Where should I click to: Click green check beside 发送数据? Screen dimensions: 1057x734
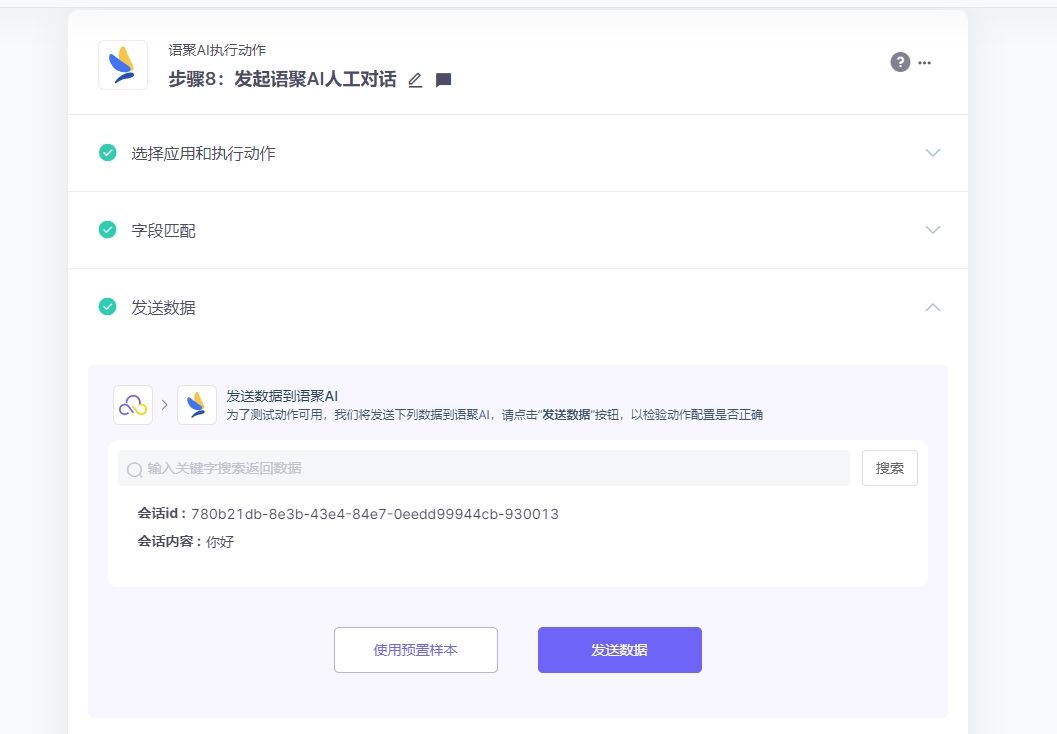coord(107,307)
